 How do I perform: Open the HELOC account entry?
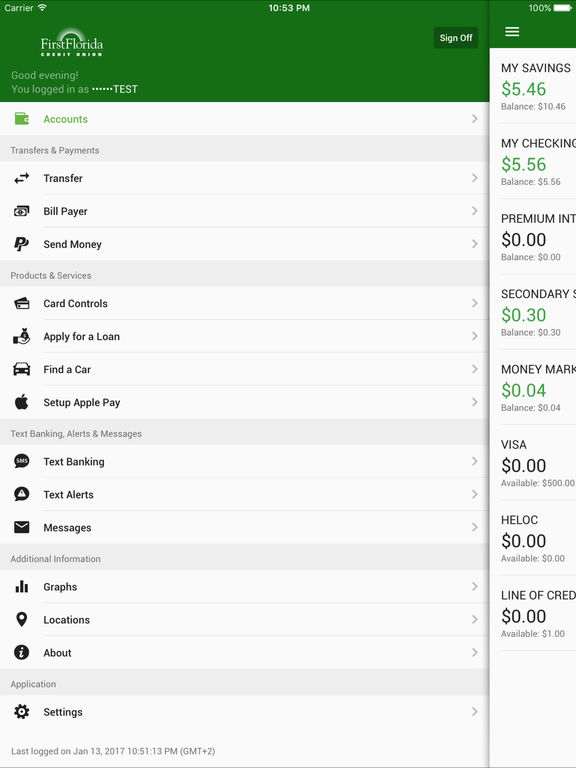click(x=533, y=538)
